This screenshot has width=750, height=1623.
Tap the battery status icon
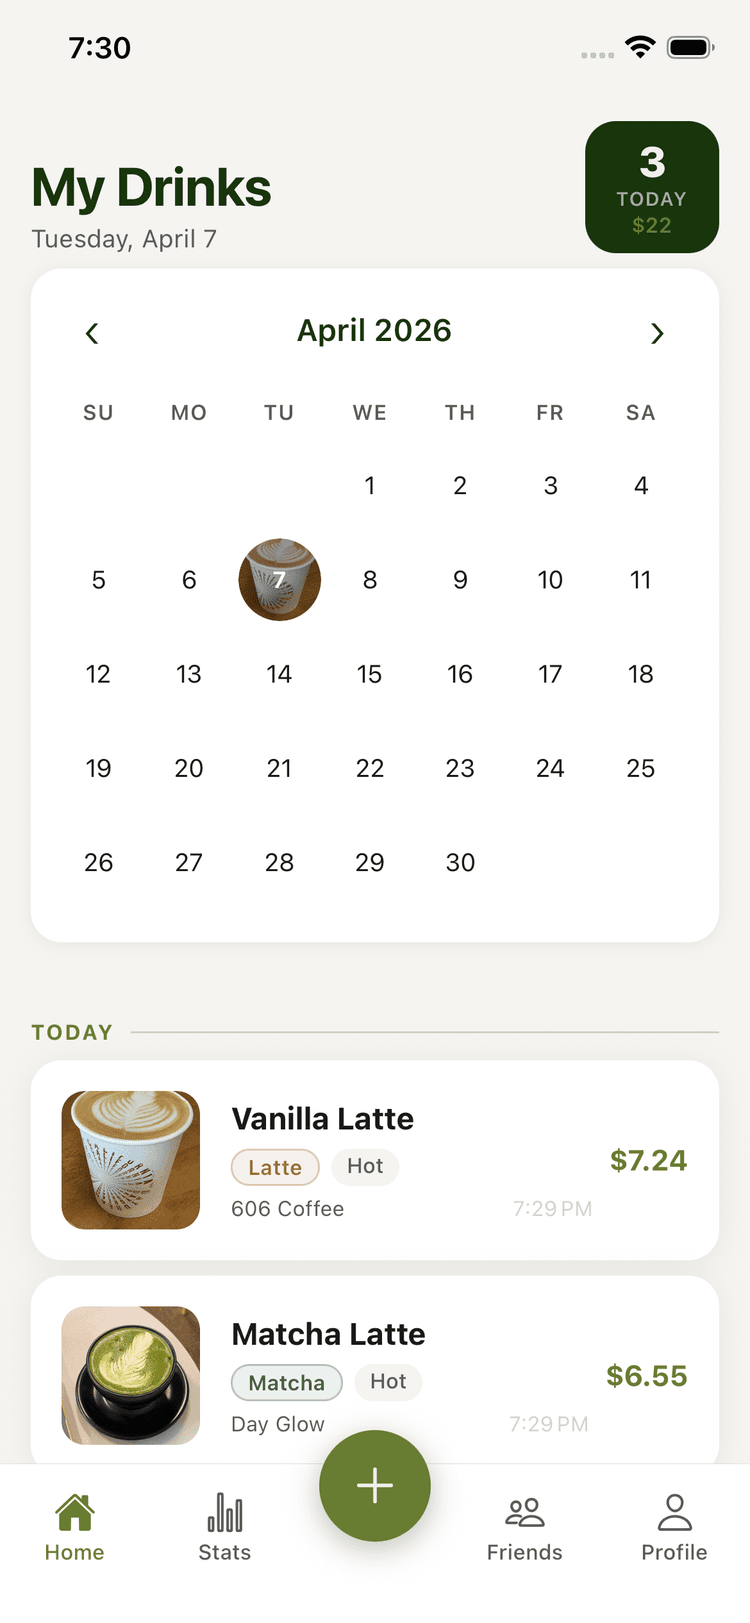(x=690, y=47)
